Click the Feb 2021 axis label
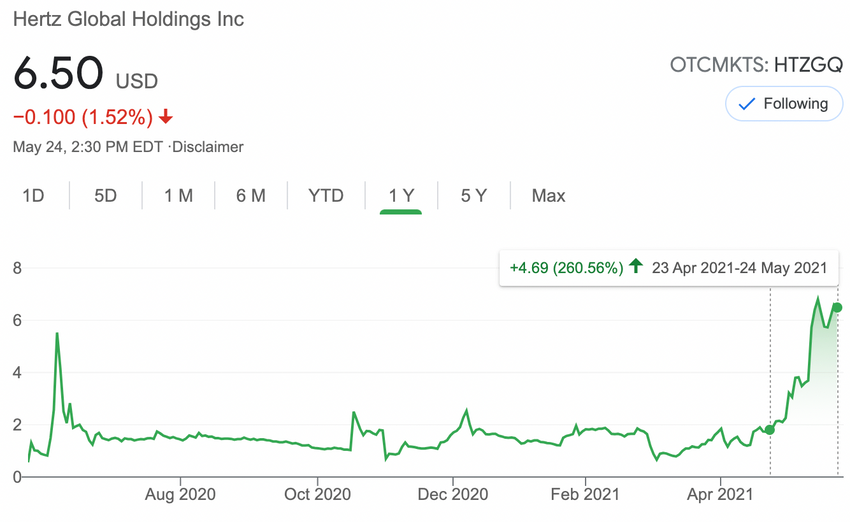850x522 pixels. pos(585,494)
